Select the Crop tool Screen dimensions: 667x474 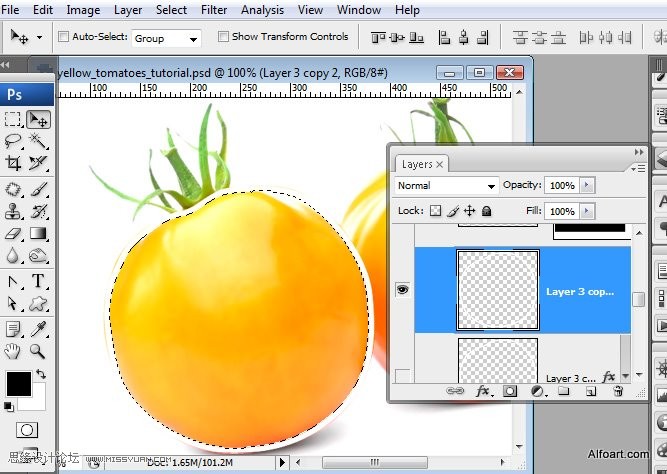point(14,163)
